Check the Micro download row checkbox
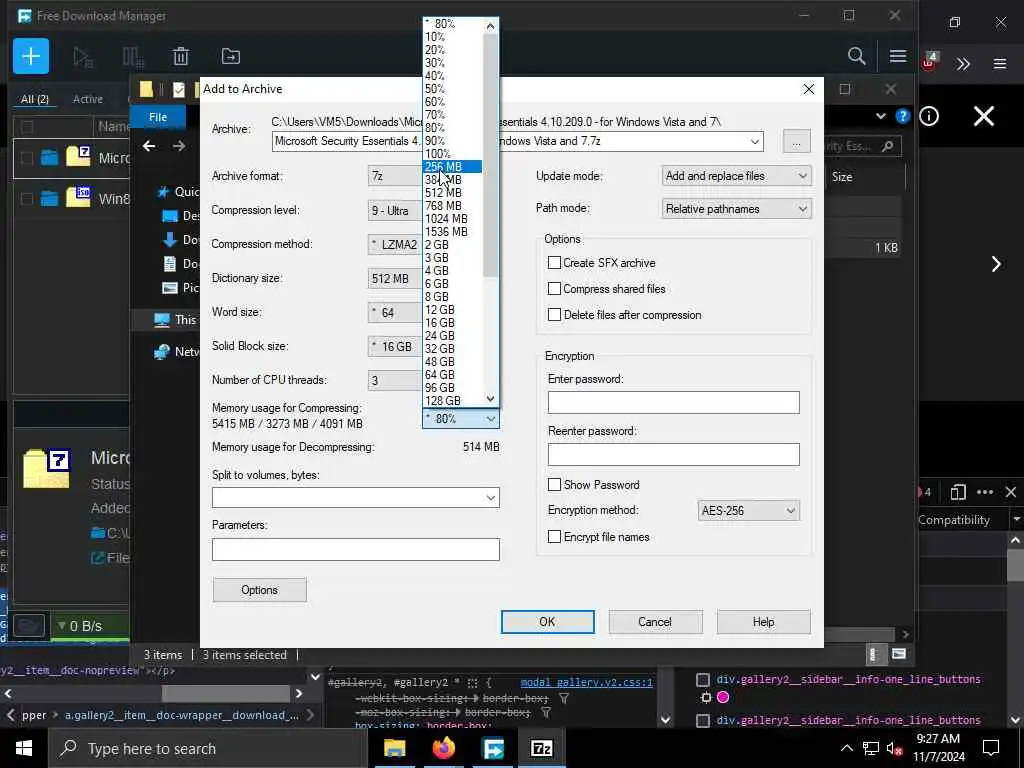Screen dimensions: 1024x768 [x=27, y=158]
